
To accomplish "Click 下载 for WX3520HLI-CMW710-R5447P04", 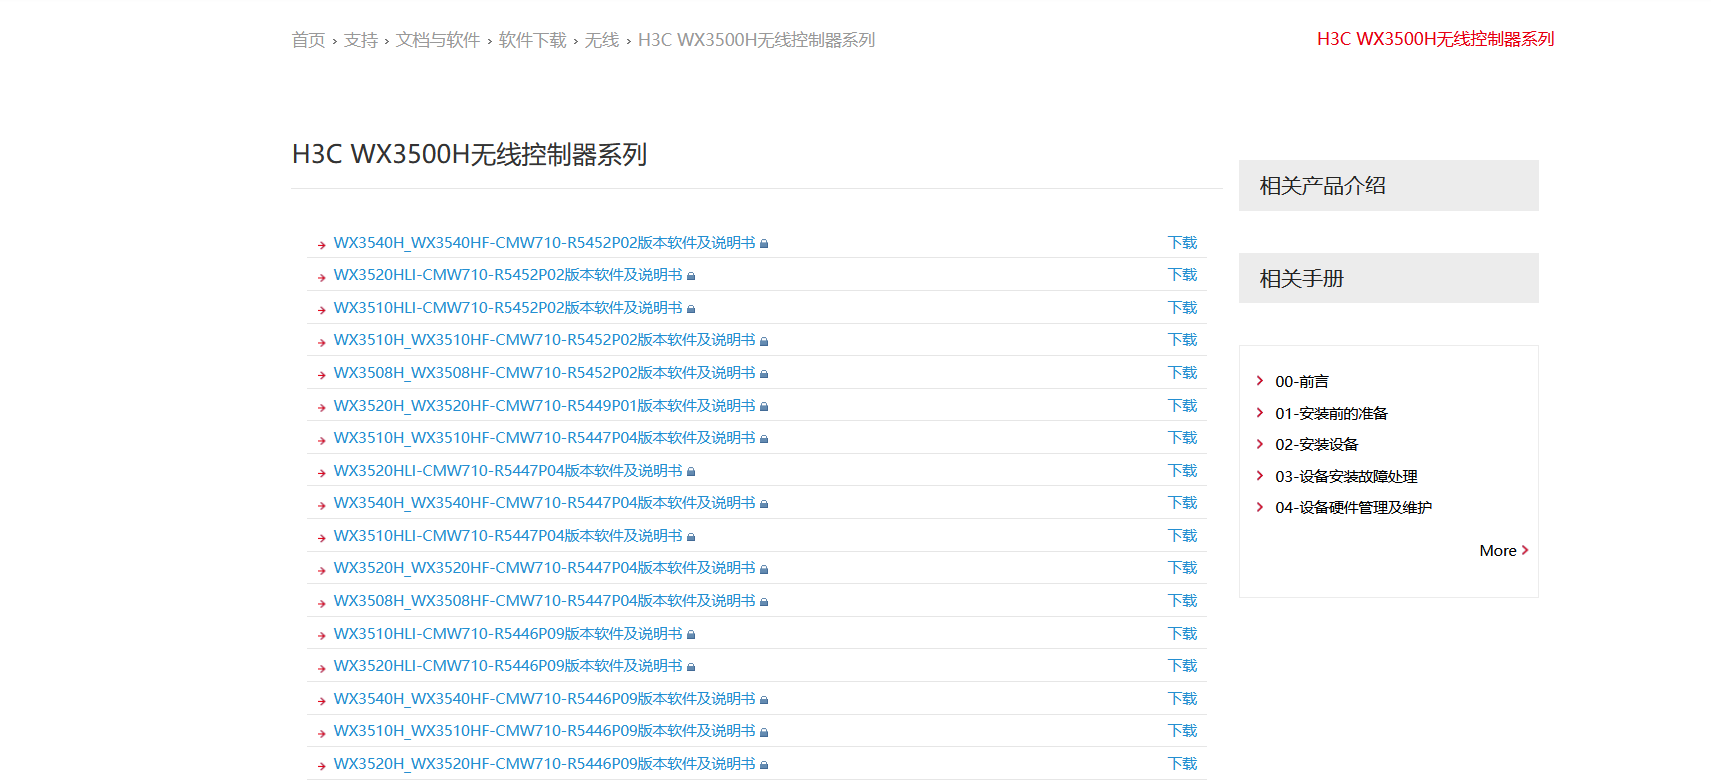I will (1182, 471).
